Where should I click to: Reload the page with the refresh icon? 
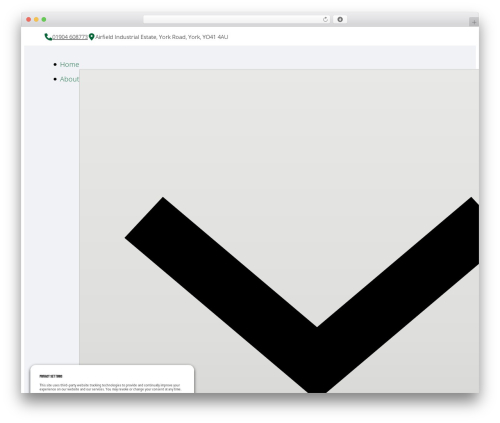325,20
